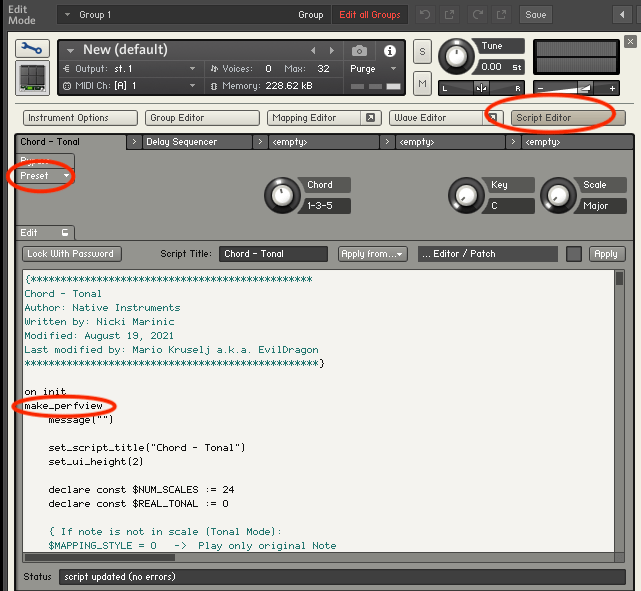Click the wrench edit mode icon

point(32,47)
